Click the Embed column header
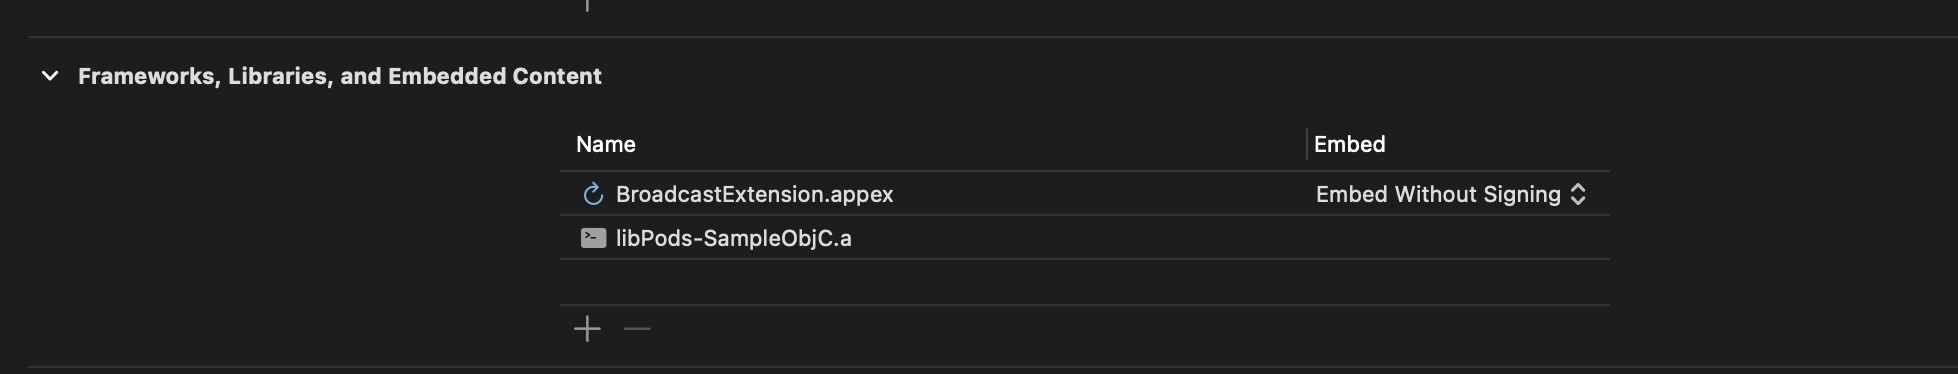 1350,144
